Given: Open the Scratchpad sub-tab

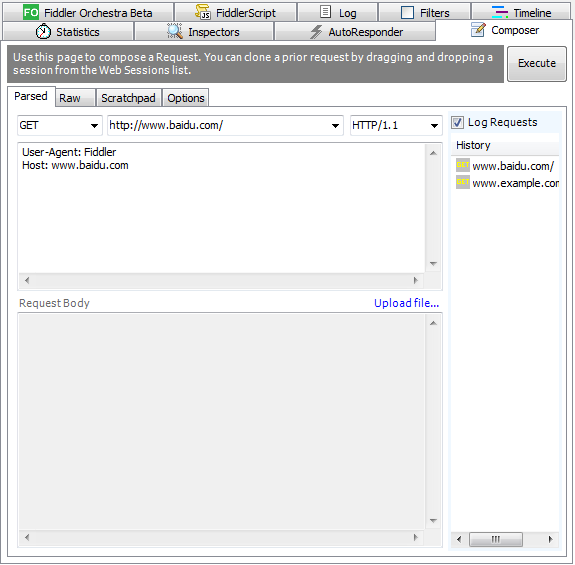Looking at the screenshot, I should point(129,98).
